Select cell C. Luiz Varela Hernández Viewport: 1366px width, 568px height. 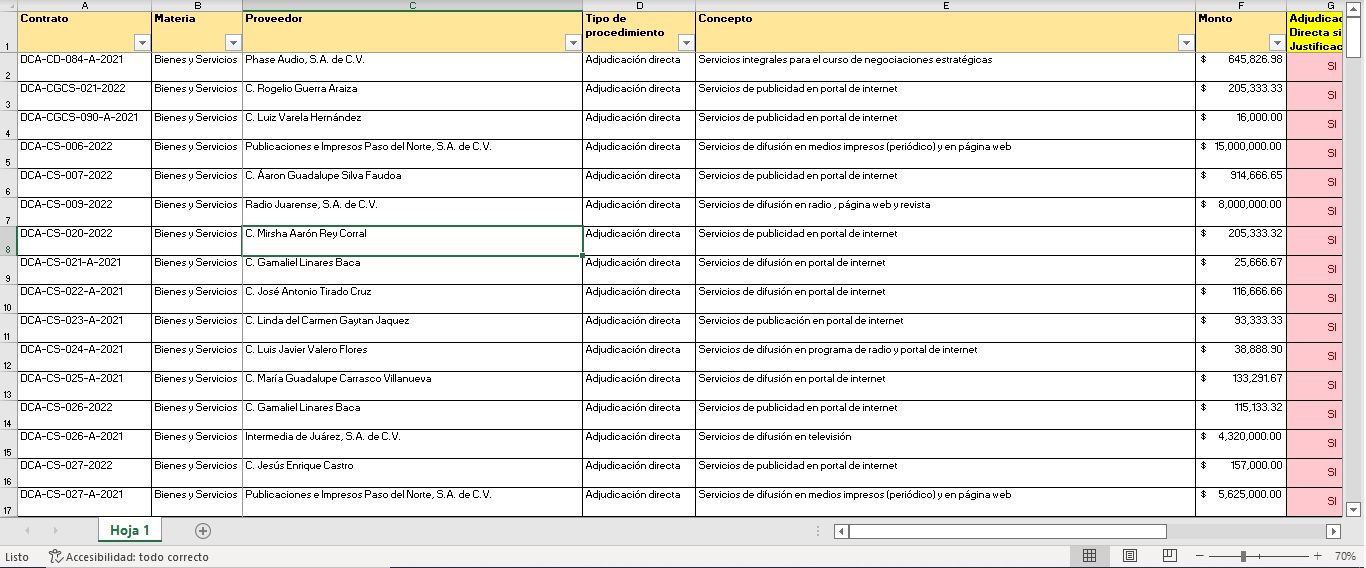click(412, 125)
